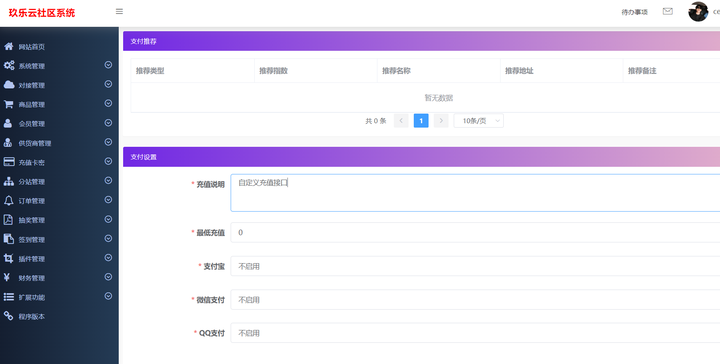Expand the 会员管理 chevron

[x=108, y=123]
